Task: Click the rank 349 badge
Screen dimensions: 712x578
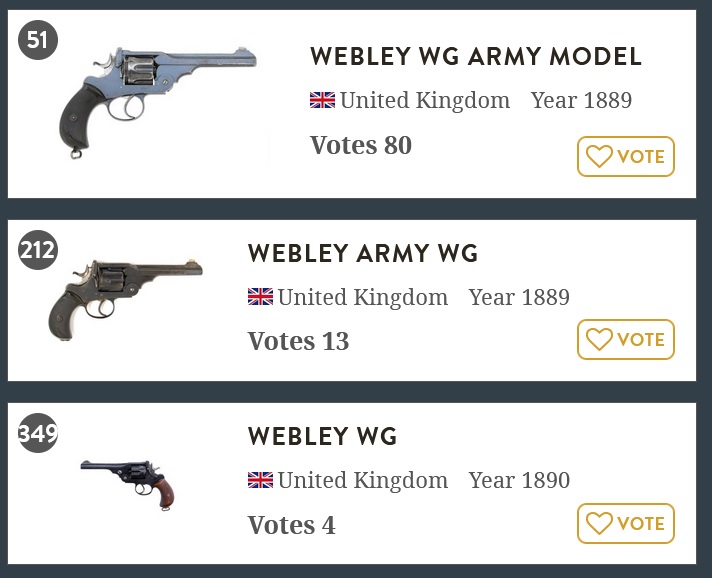Action: pyautogui.click(x=38, y=434)
